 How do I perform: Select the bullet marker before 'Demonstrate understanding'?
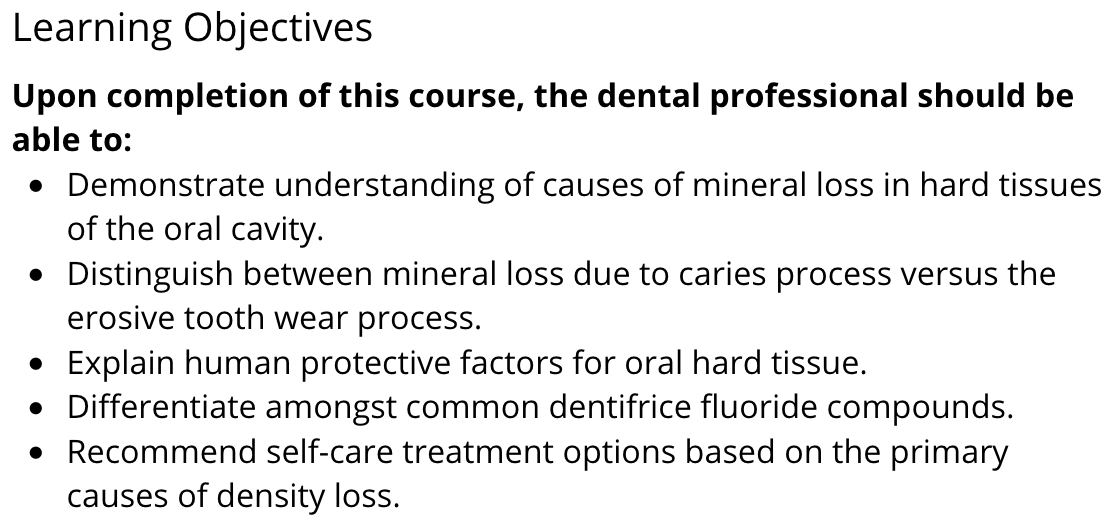click(x=38, y=188)
